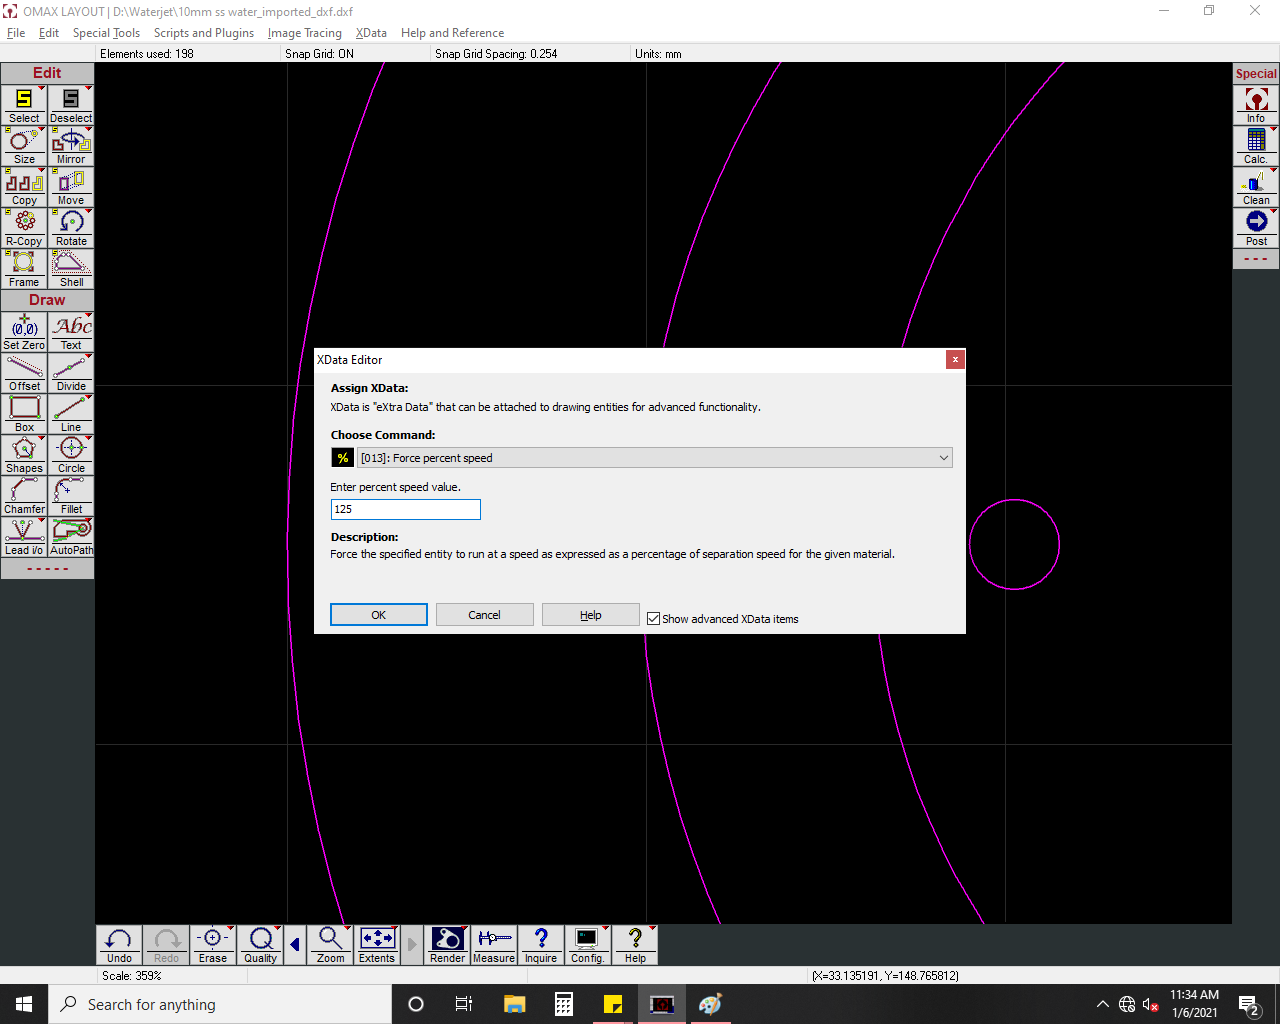Activate the Divide tool
The height and width of the screenshot is (1024, 1280).
pos(71,373)
